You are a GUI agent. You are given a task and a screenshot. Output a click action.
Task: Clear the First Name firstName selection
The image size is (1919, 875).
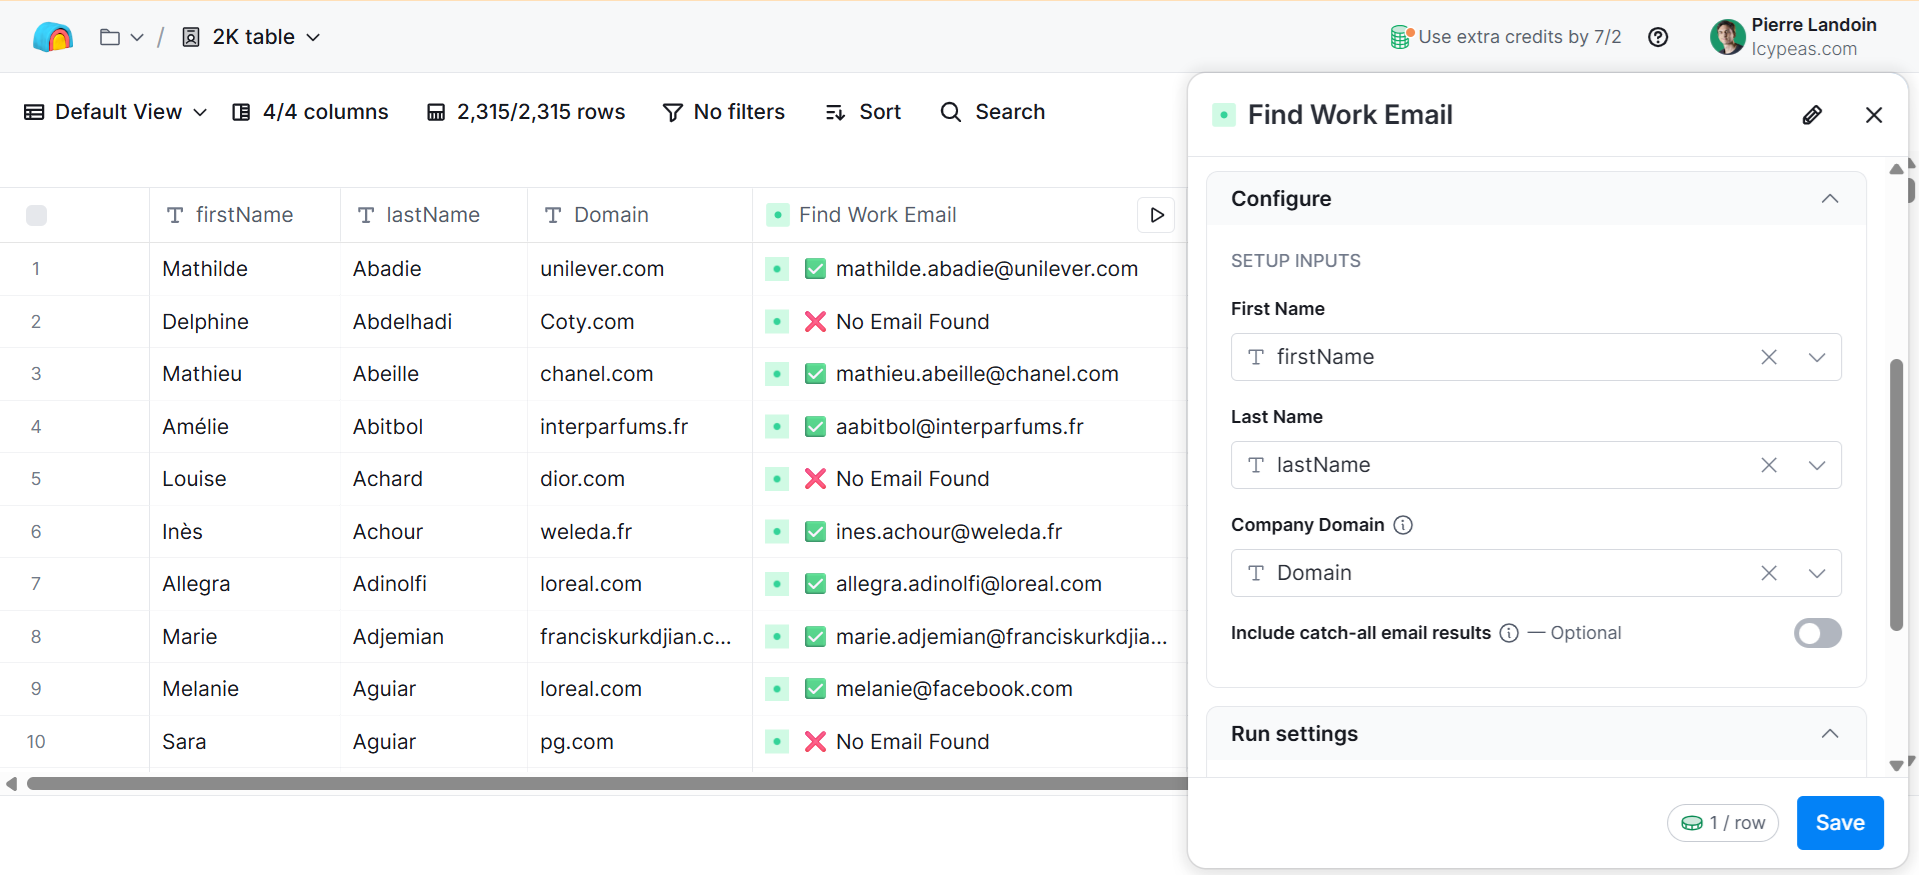coord(1769,357)
